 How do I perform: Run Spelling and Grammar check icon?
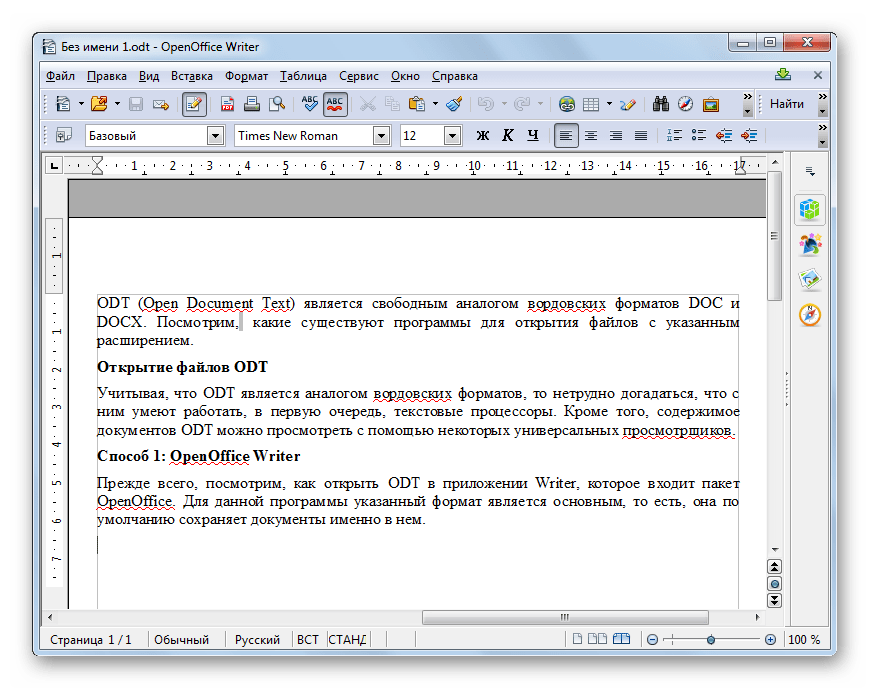[310, 104]
